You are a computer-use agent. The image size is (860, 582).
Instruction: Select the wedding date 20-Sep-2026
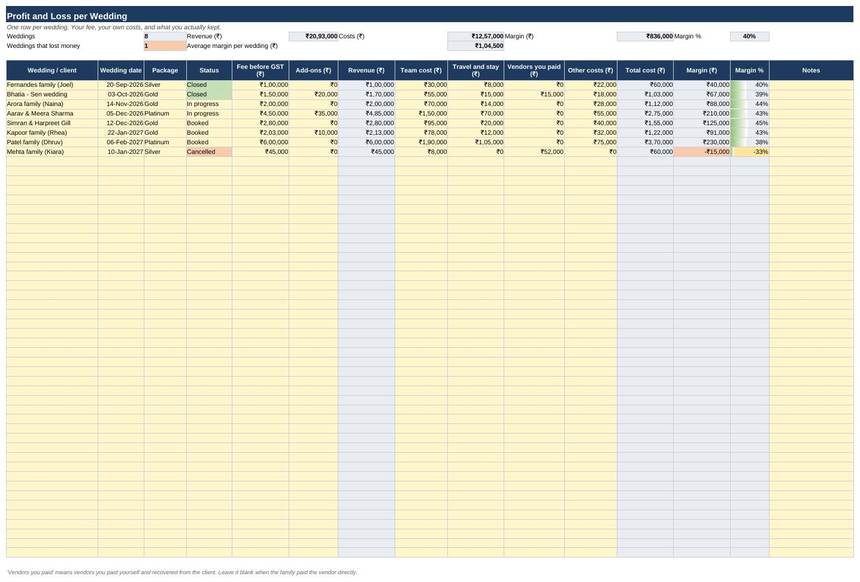121,85
